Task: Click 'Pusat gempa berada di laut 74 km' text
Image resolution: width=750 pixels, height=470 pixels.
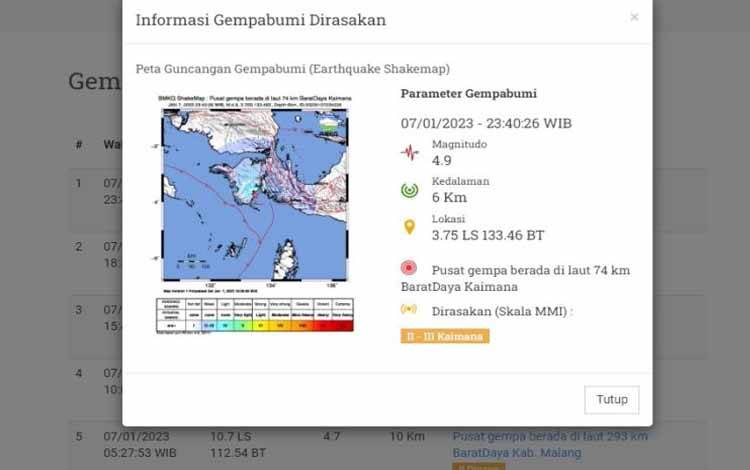Action: [531, 270]
